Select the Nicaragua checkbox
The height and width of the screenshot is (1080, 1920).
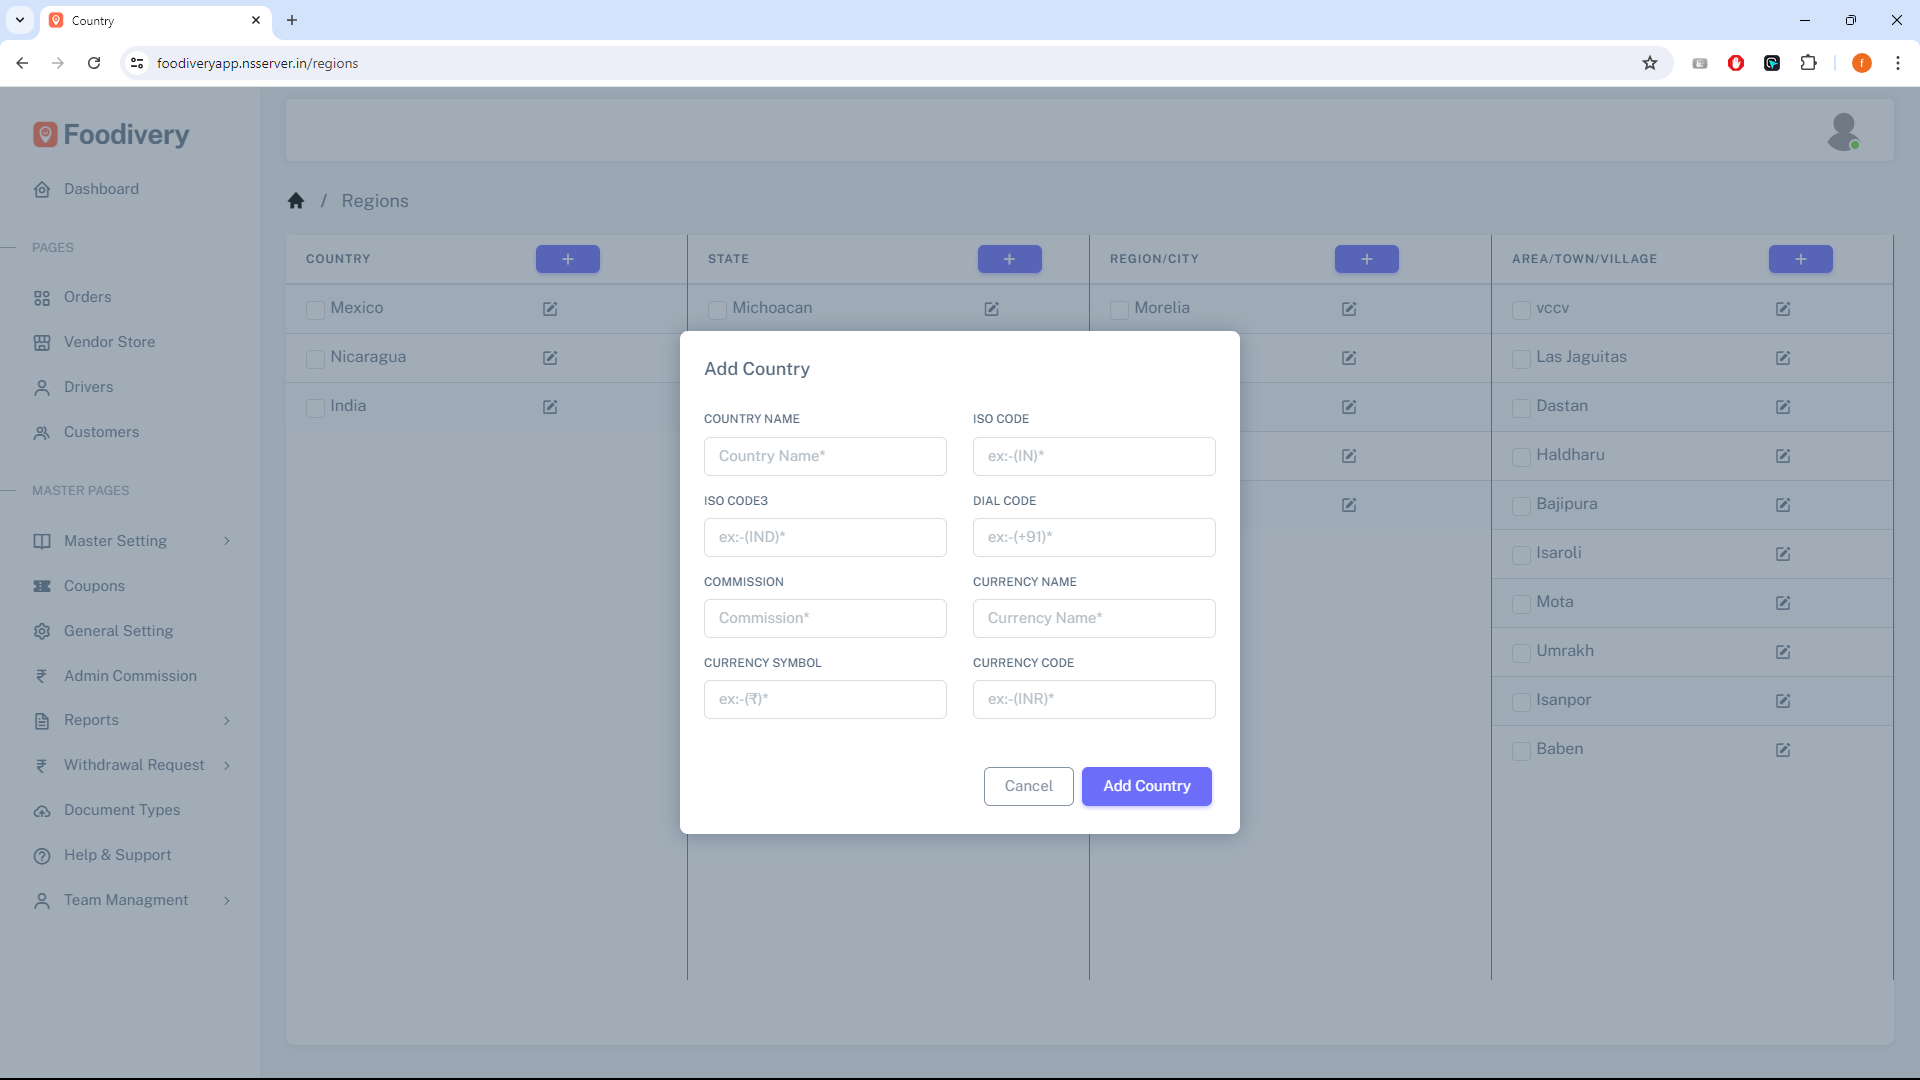tap(315, 359)
